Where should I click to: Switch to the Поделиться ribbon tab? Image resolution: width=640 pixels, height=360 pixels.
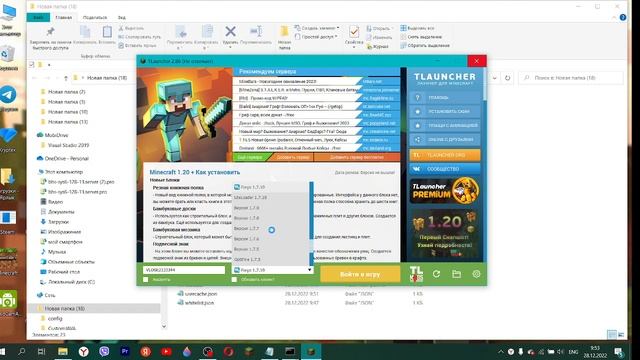[x=95, y=17]
